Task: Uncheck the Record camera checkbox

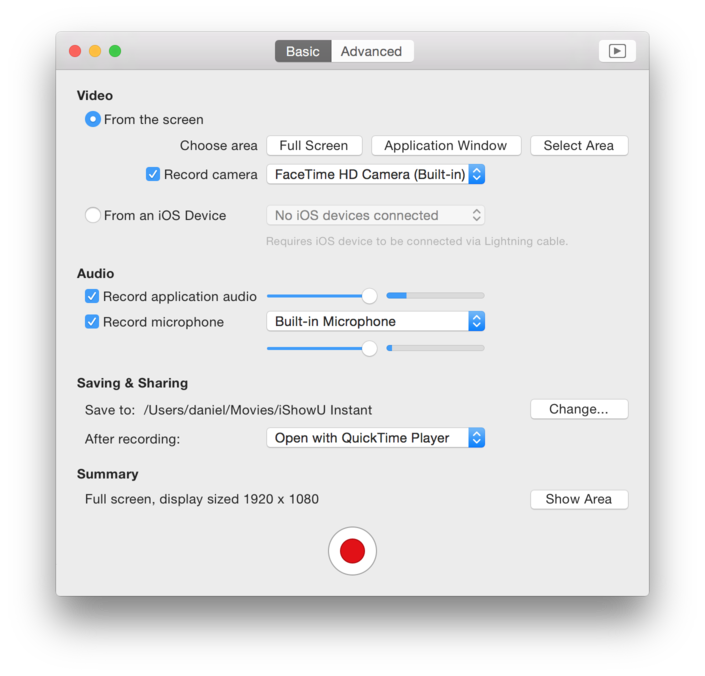Action: [153, 174]
